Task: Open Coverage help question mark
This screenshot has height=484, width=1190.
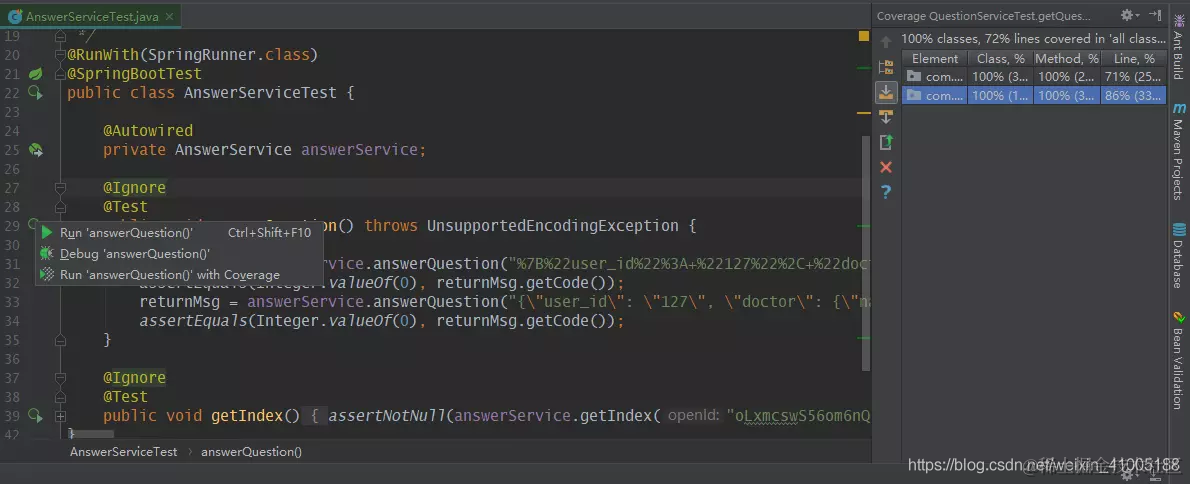Action: pos(886,193)
